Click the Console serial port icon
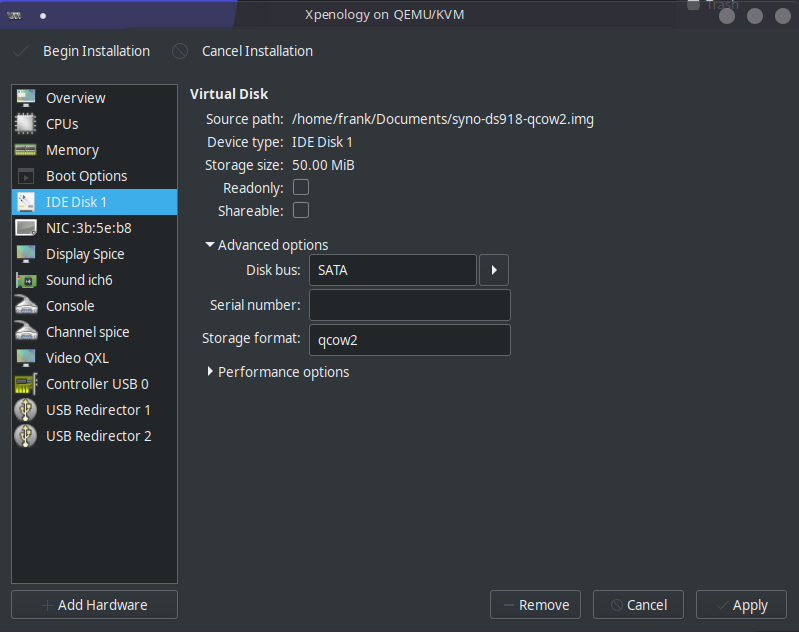The height and width of the screenshot is (632, 799). pos(25,306)
